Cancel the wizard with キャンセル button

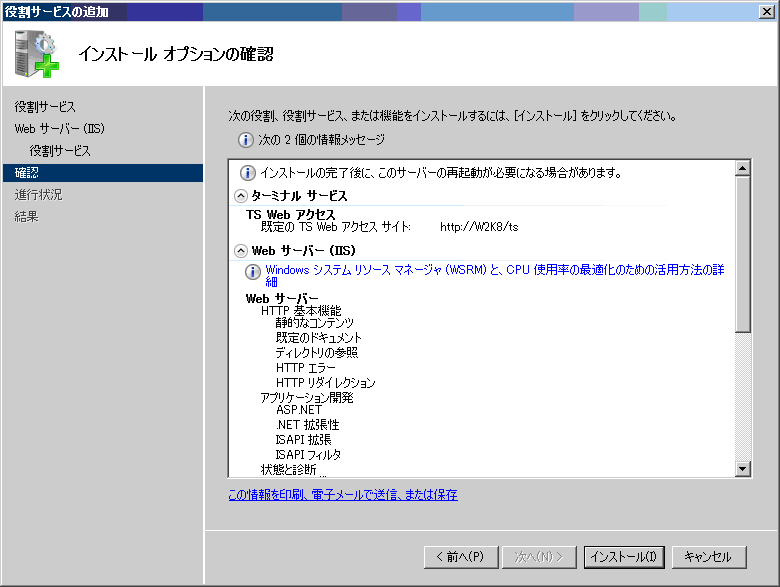click(x=708, y=557)
